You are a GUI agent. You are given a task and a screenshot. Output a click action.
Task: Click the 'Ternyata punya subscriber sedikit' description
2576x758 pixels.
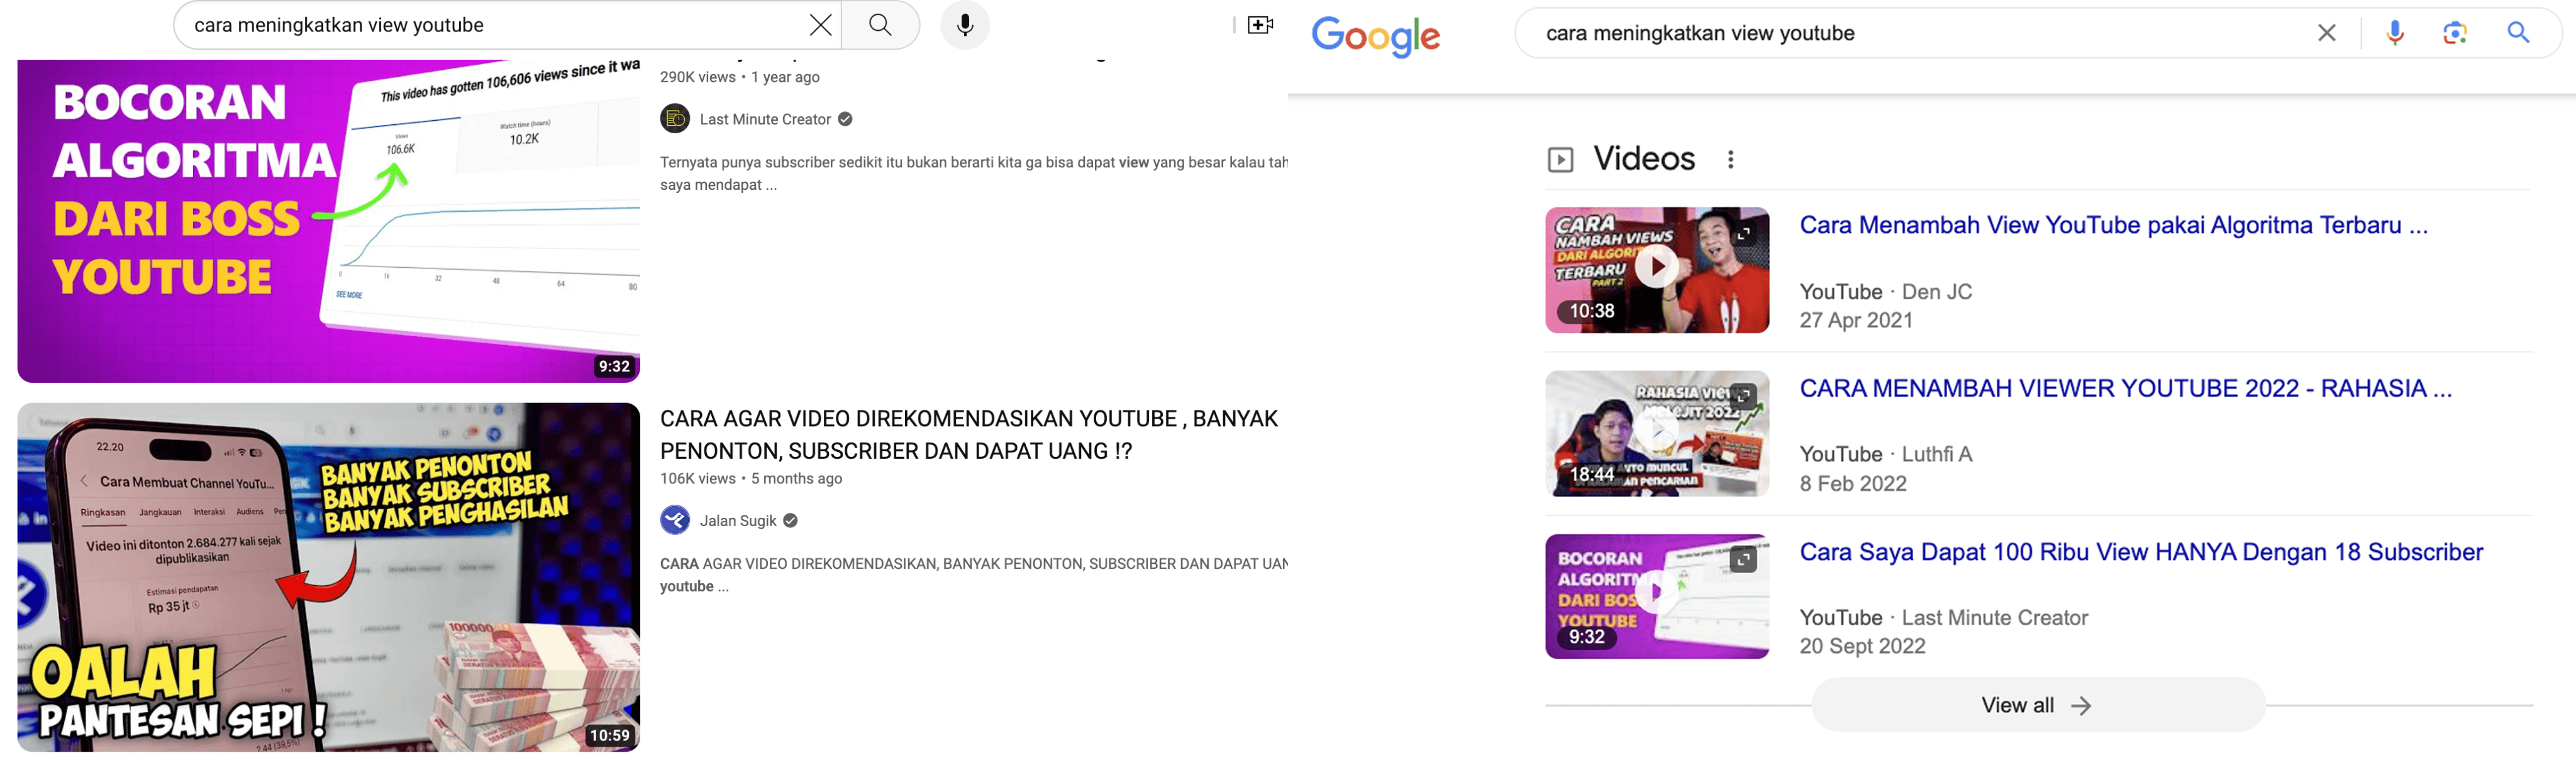973,173
